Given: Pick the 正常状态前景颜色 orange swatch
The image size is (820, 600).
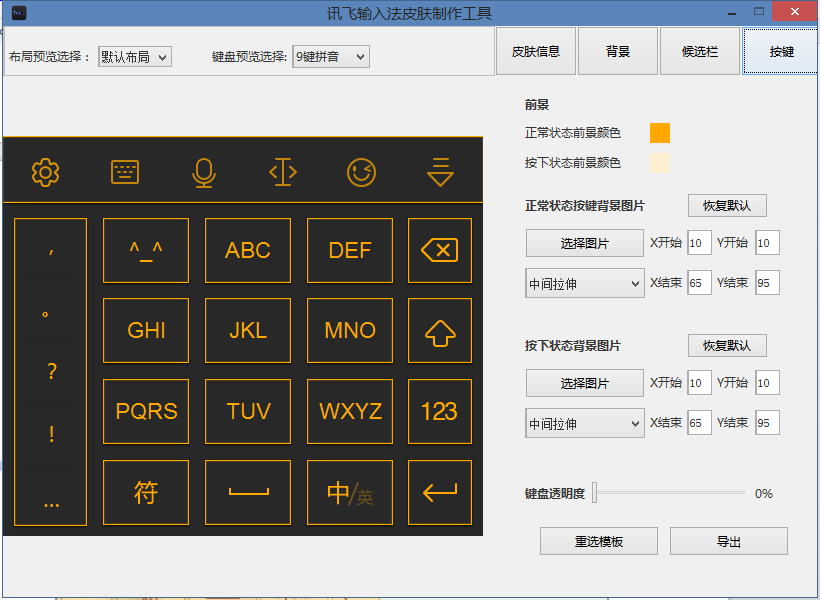Looking at the screenshot, I should point(660,133).
